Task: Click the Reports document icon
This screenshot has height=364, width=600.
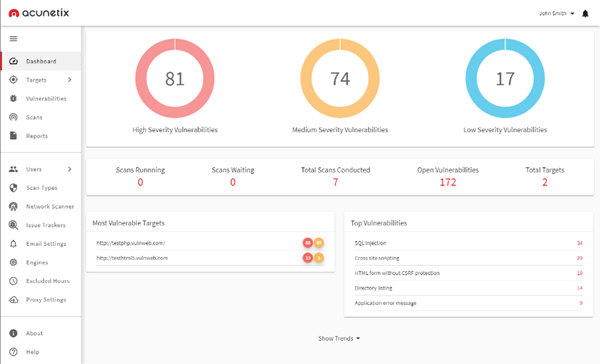Action: pyautogui.click(x=13, y=136)
